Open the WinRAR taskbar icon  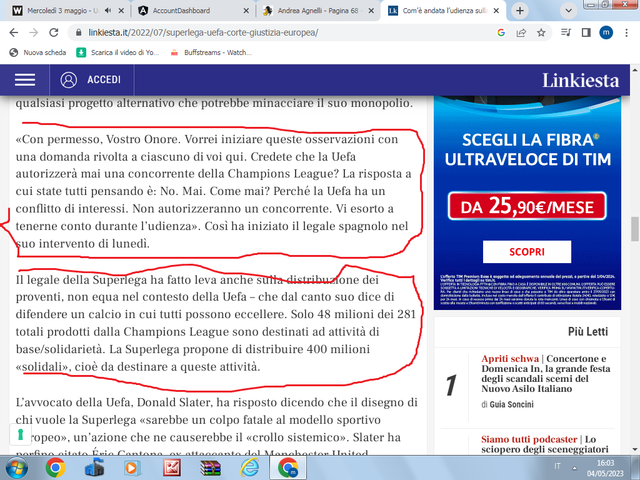211,468
